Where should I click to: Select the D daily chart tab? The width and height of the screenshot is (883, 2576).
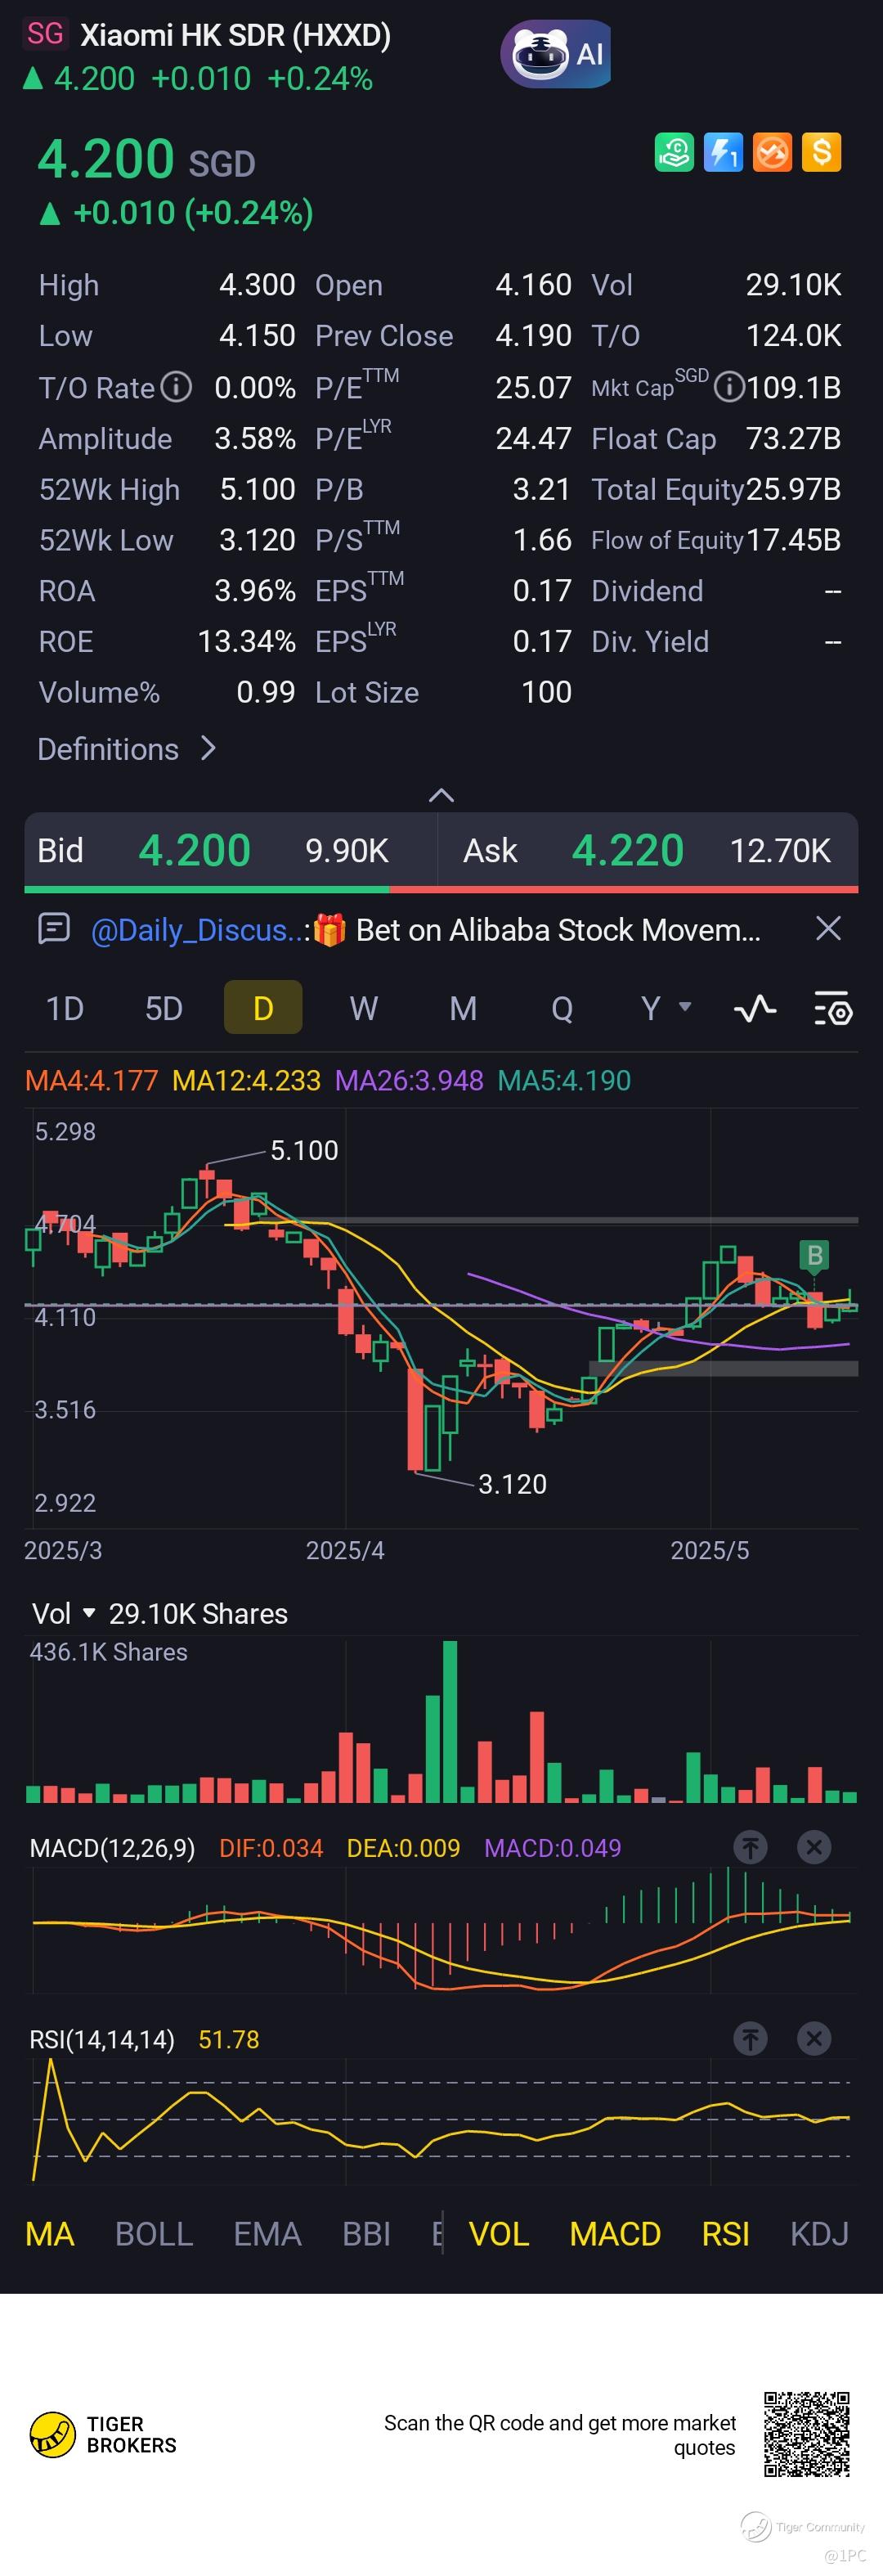click(x=263, y=1007)
